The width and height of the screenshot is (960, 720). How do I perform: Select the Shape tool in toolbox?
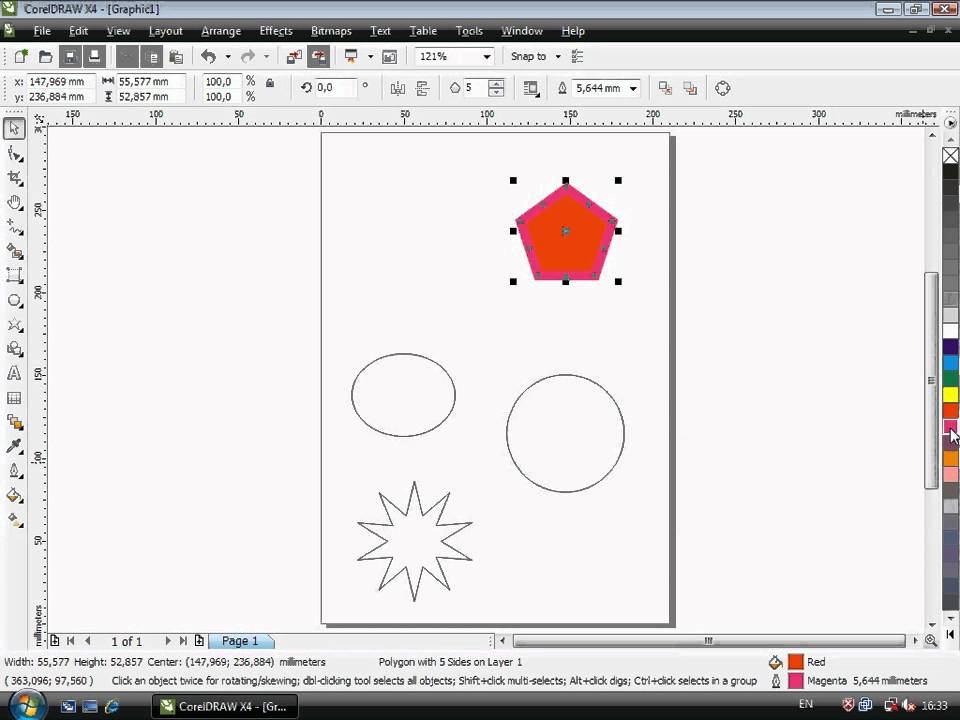pos(14,153)
